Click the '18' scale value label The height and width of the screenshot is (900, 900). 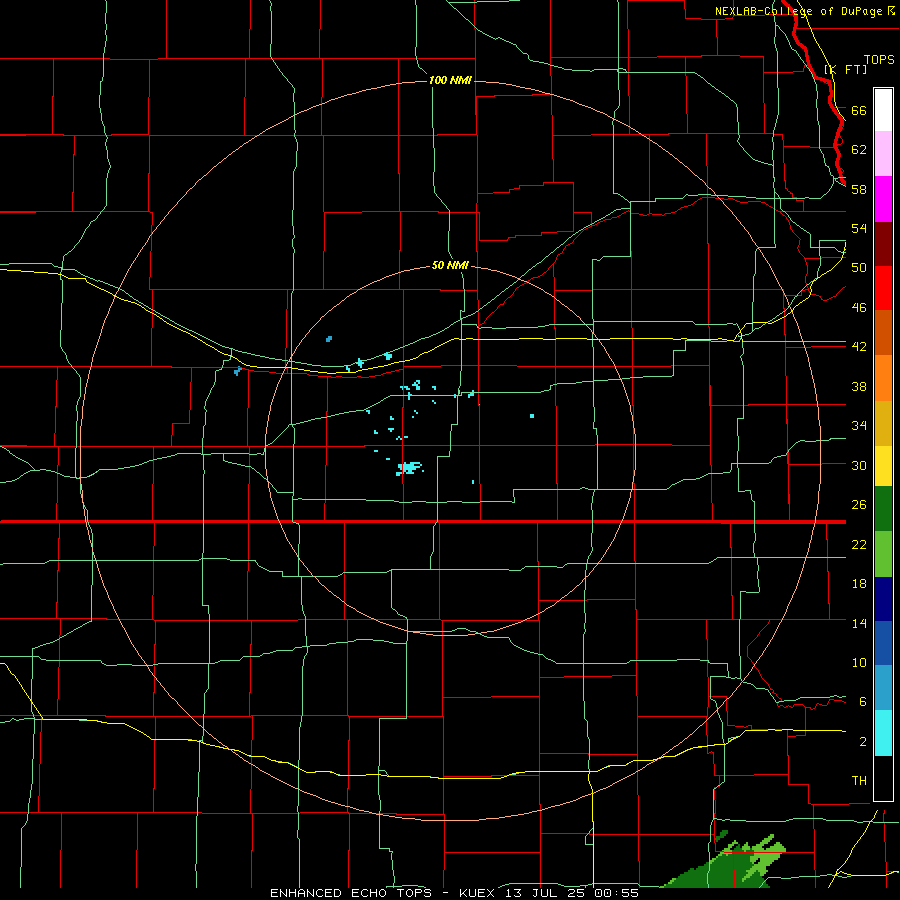point(859,584)
